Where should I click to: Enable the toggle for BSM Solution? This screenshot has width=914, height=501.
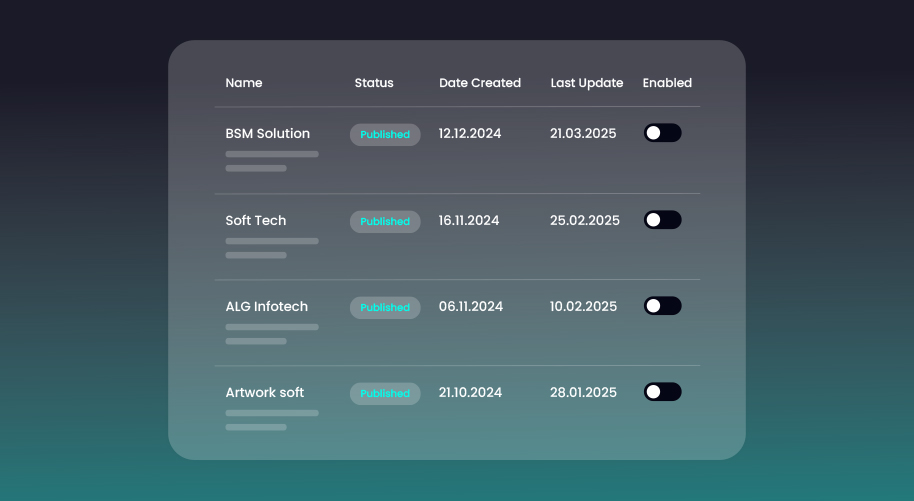662,133
